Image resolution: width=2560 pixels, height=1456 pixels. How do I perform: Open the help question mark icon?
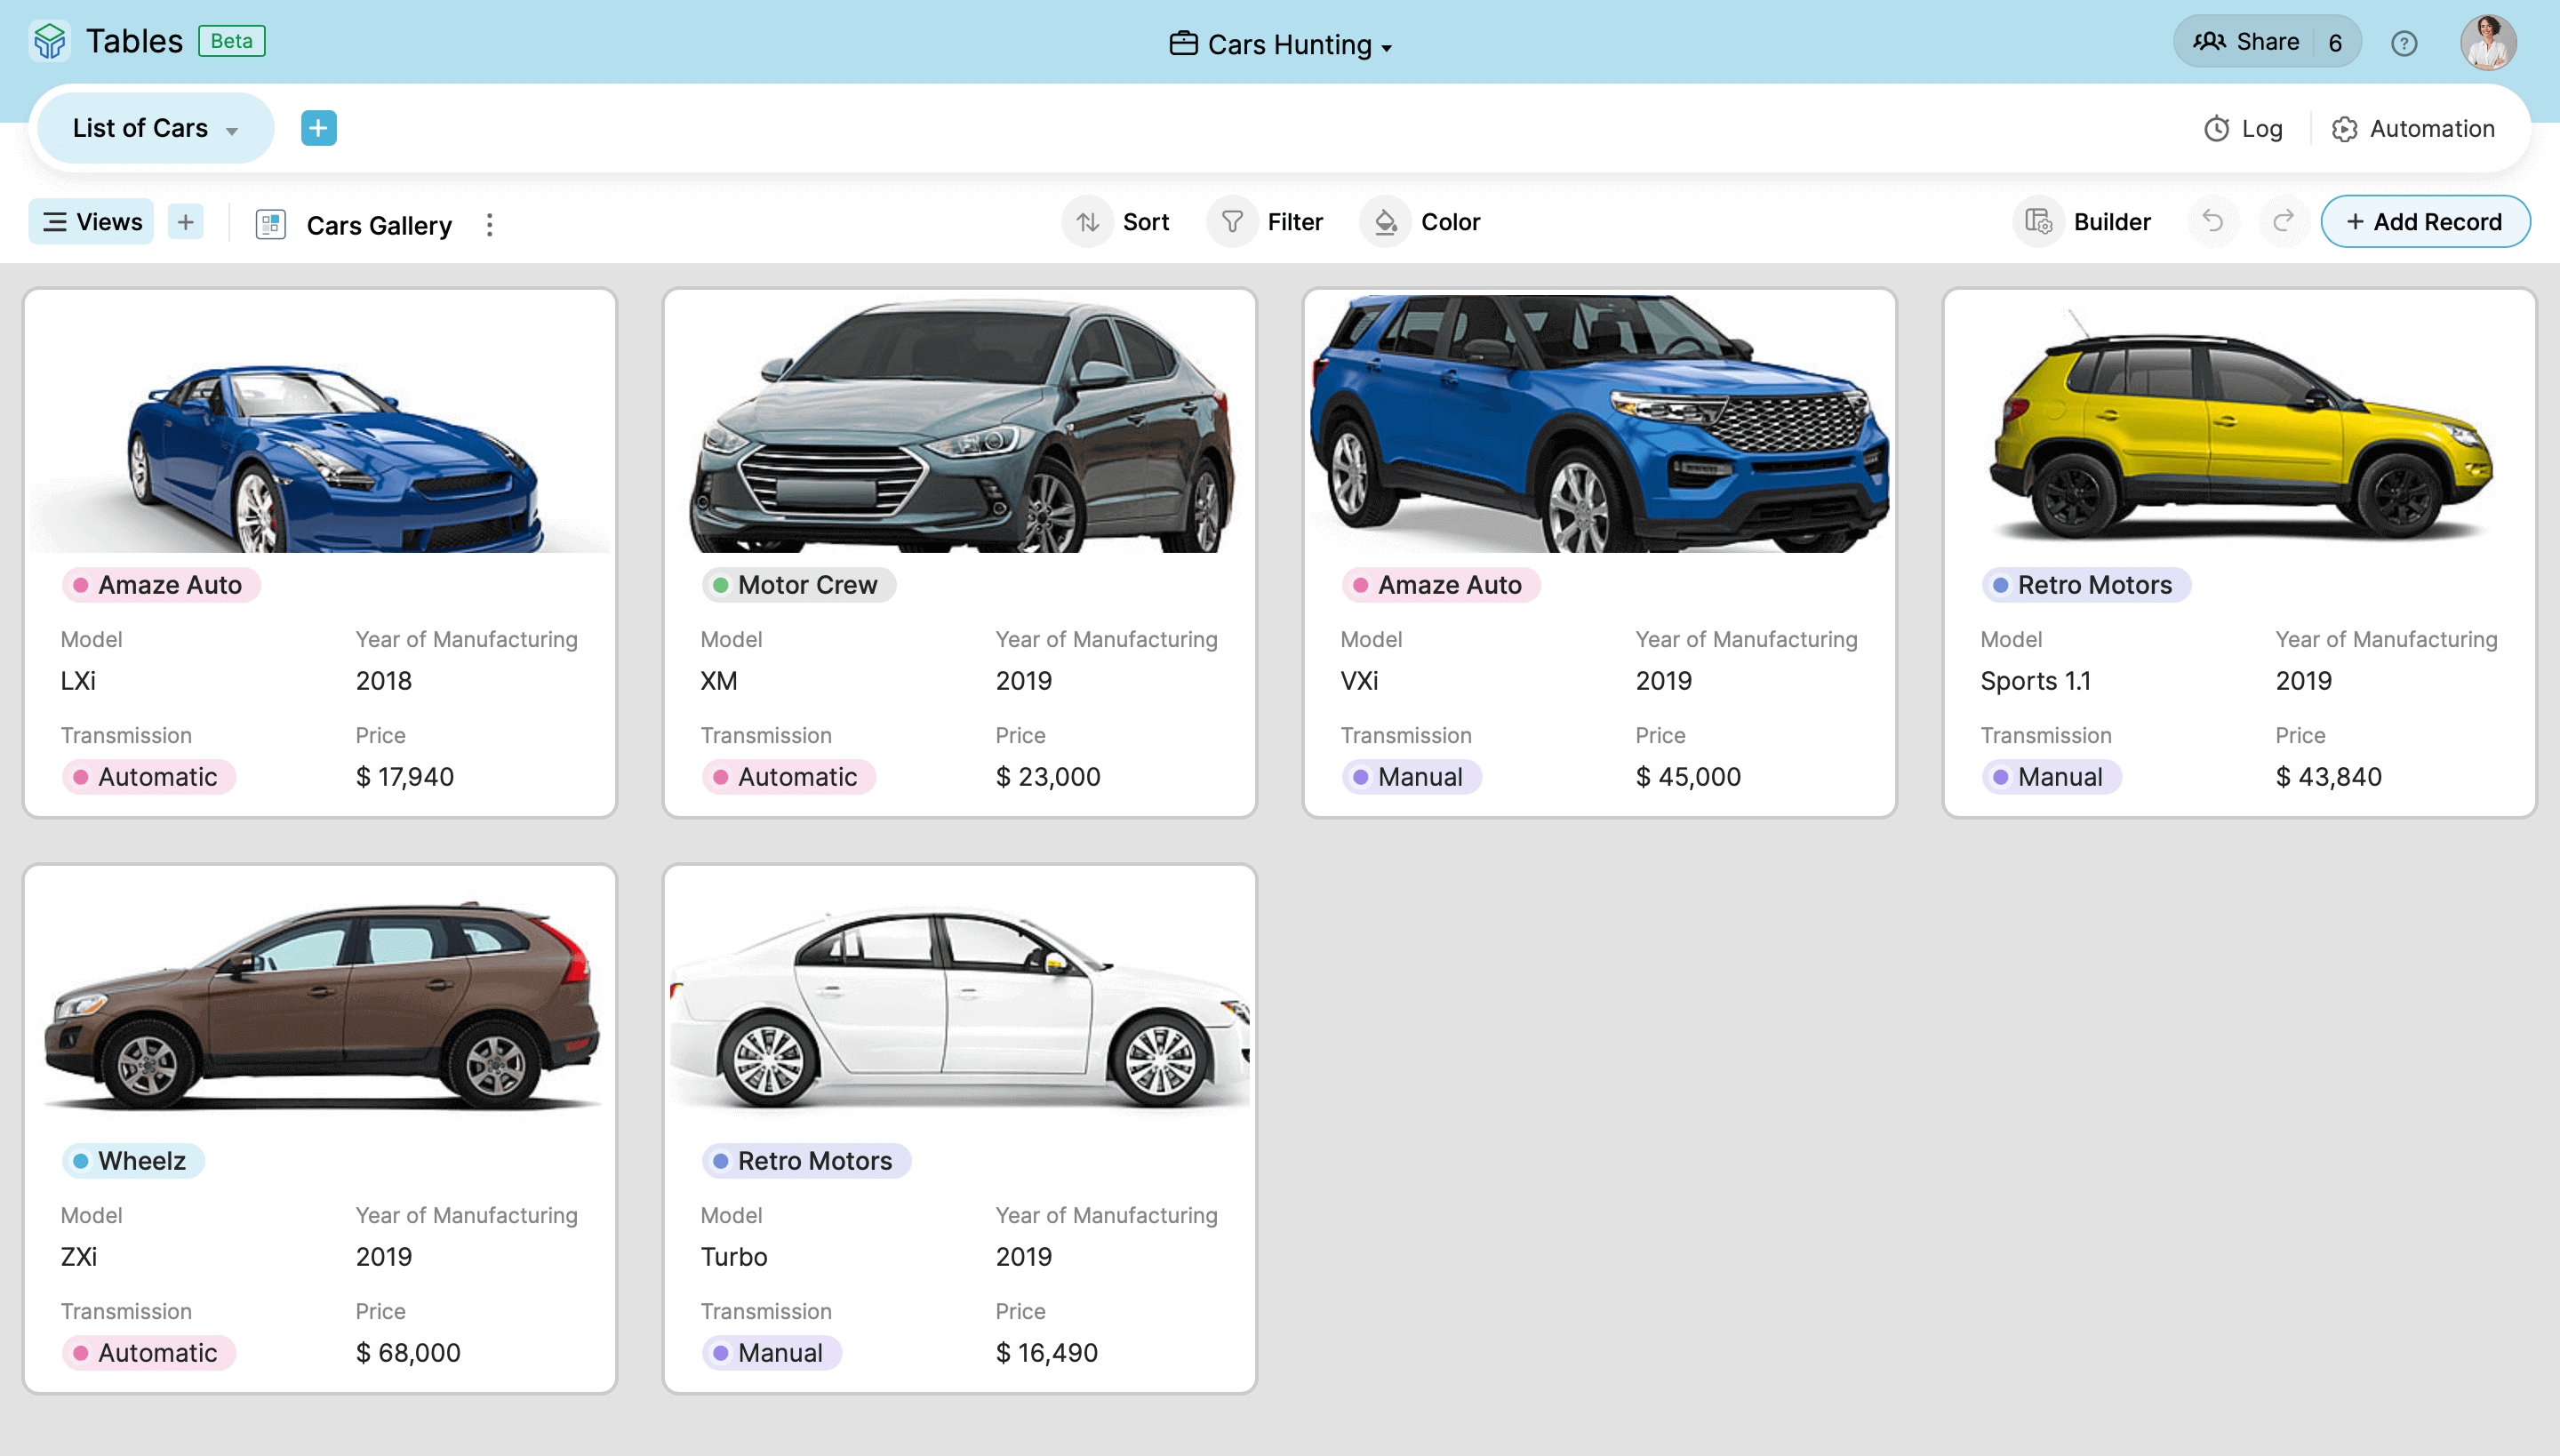2404,44
